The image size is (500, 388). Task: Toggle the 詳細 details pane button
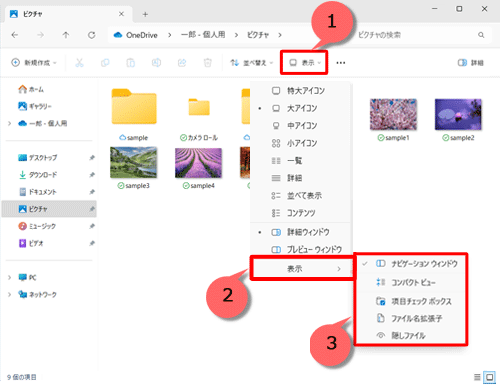click(x=471, y=63)
